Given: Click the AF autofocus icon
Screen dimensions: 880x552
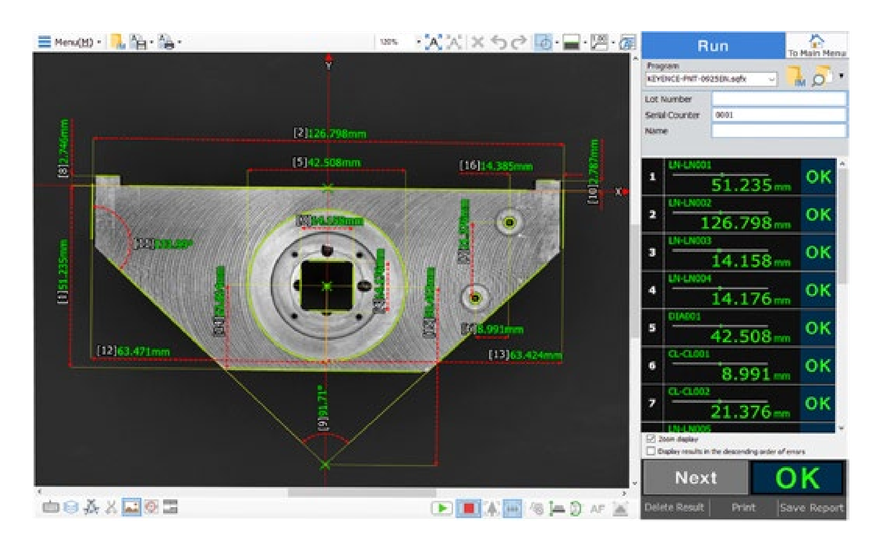Looking at the screenshot, I should click(x=597, y=508).
